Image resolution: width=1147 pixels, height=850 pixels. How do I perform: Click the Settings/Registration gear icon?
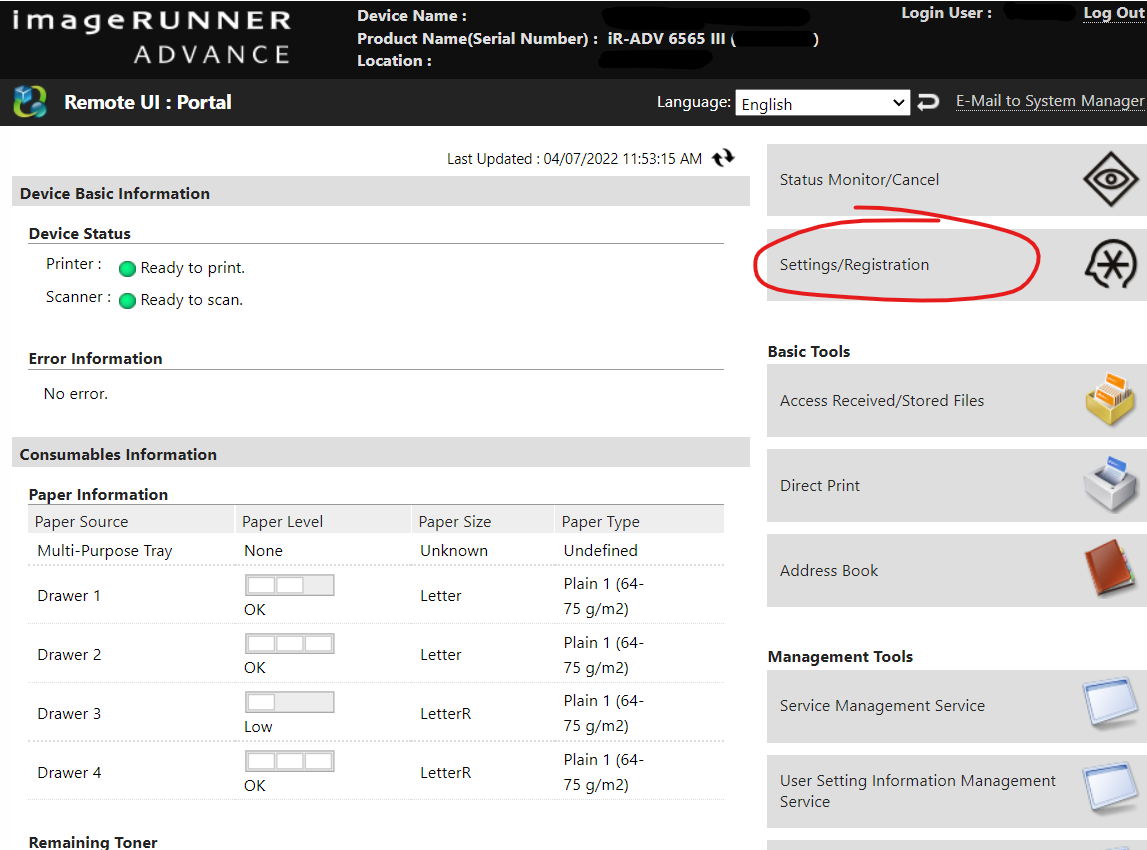1110,265
